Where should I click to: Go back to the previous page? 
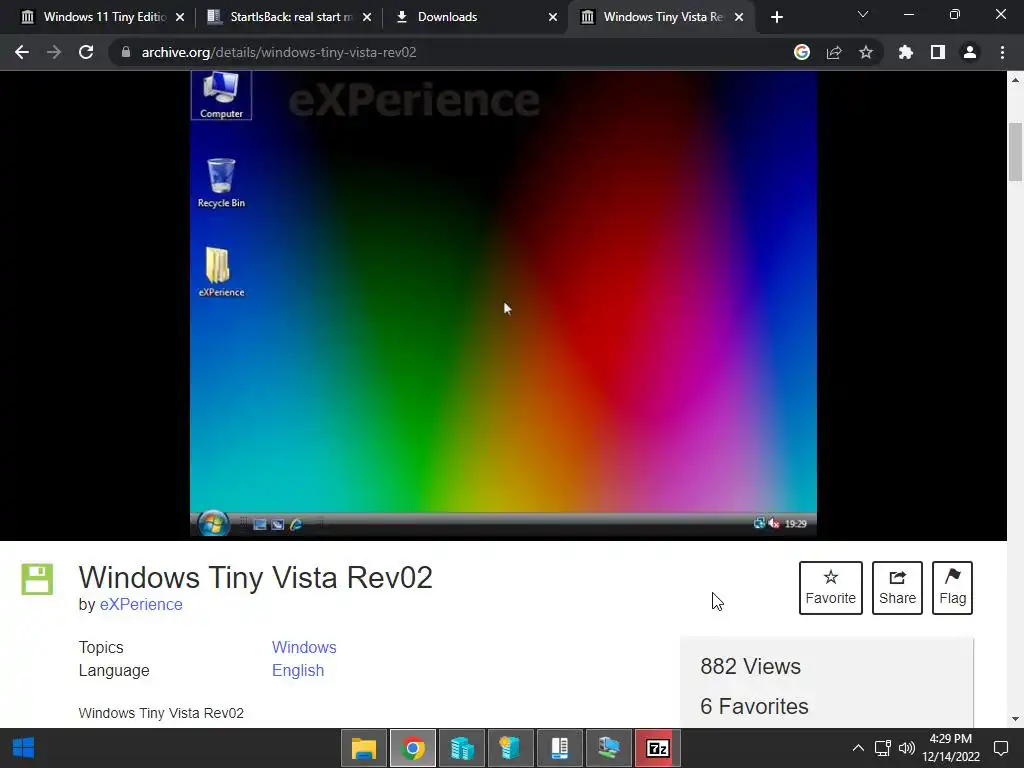click(x=22, y=52)
